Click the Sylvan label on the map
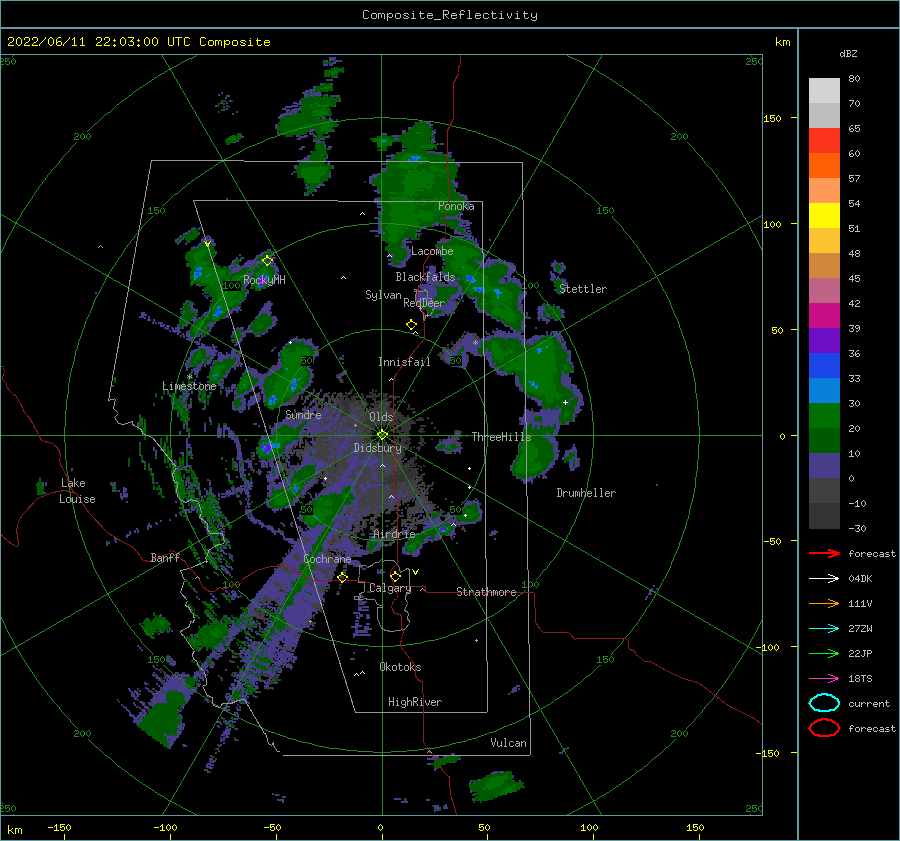Screen dimensions: 900x841 383,295
